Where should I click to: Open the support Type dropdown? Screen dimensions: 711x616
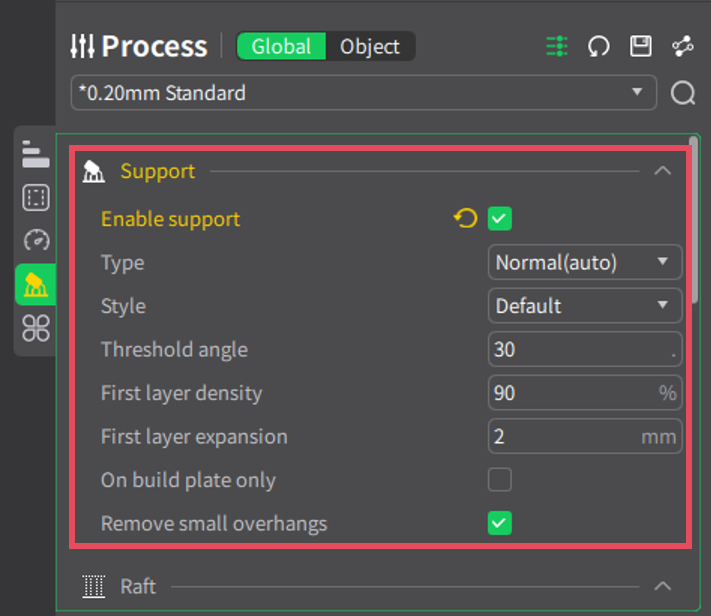point(585,262)
